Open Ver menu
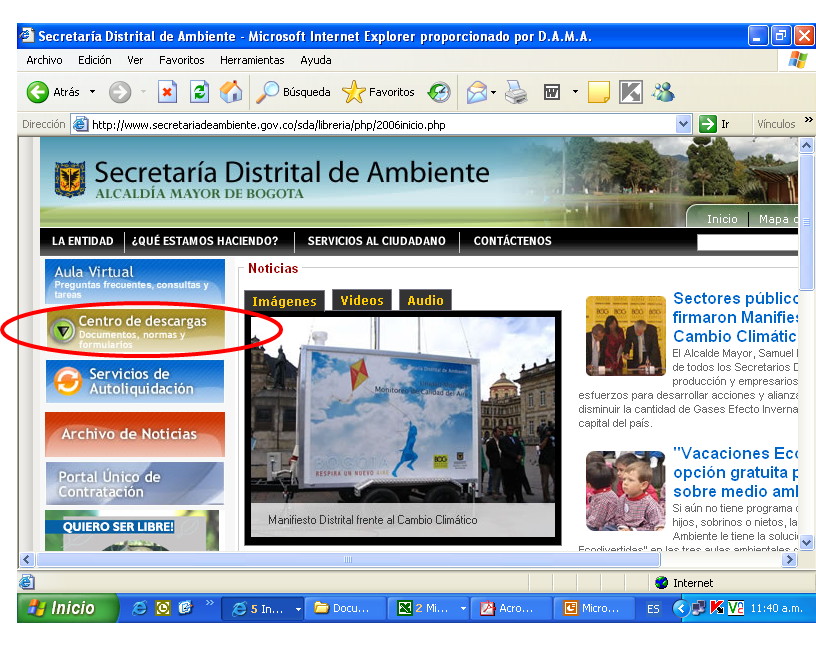This screenshot has width=816, height=652. pos(135,60)
